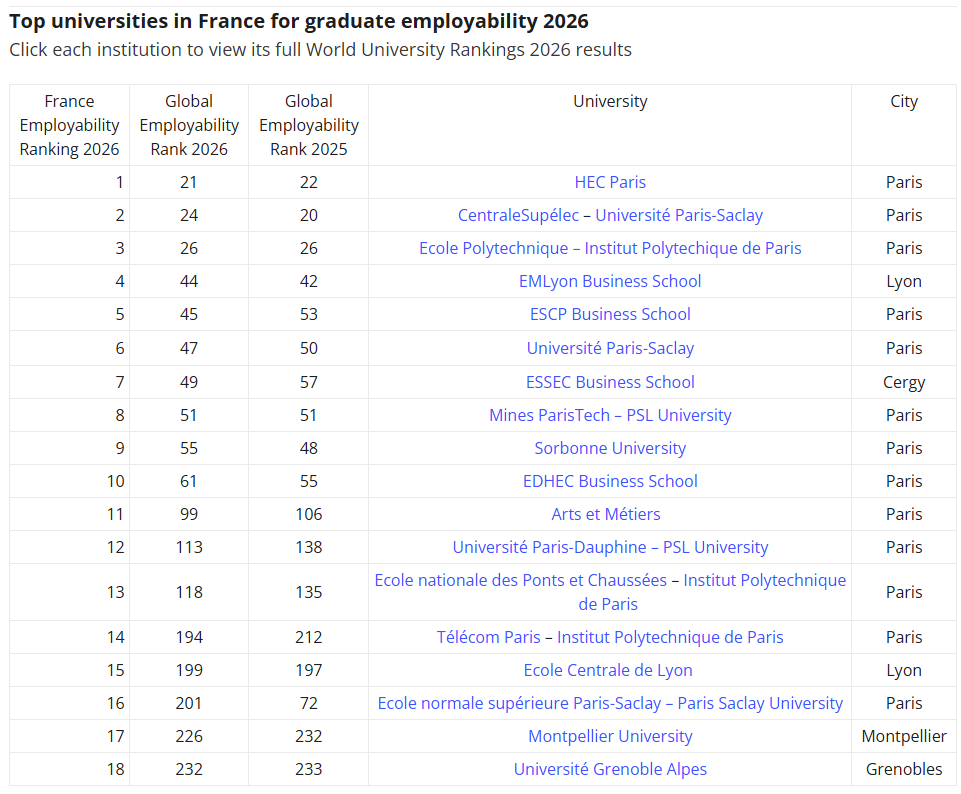Open Ecole Centrale de Lyon link
This screenshot has width=961, height=794.
pyautogui.click(x=608, y=670)
